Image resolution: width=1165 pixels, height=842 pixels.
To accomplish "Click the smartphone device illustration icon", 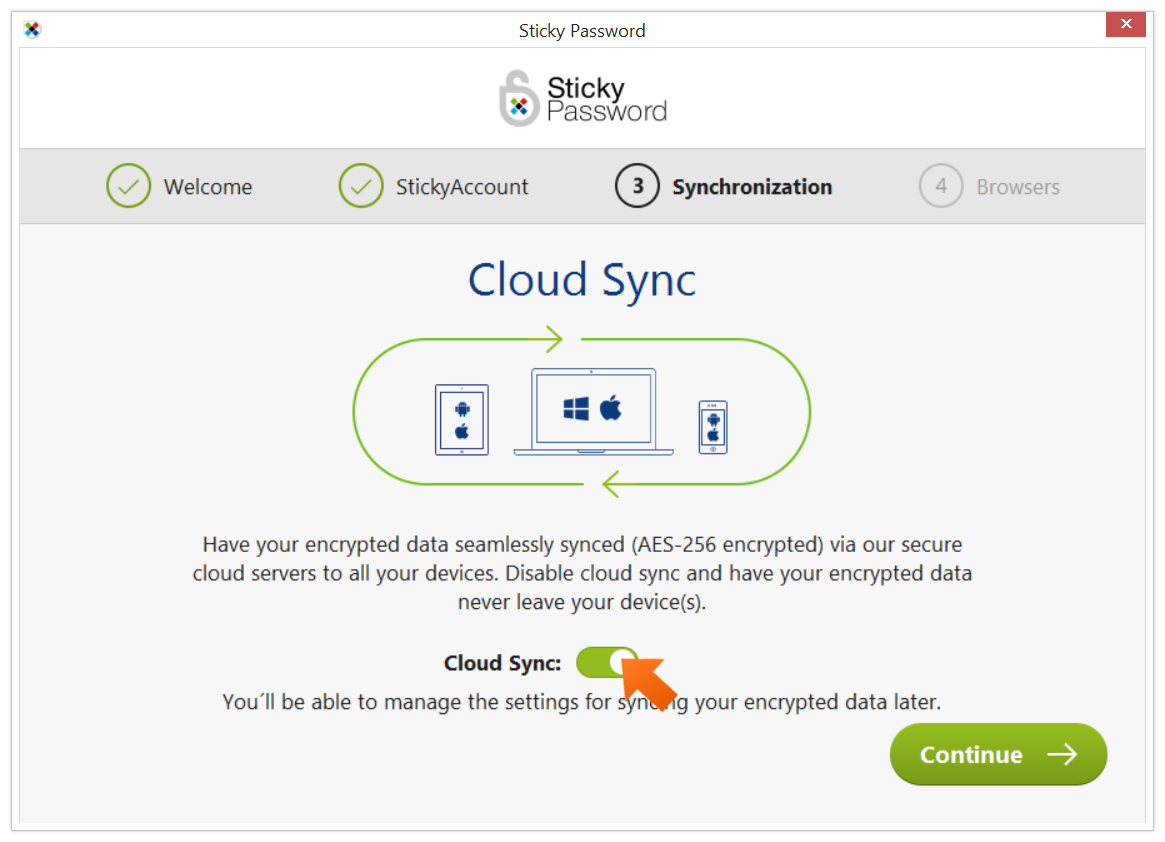I will click(713, 427).
